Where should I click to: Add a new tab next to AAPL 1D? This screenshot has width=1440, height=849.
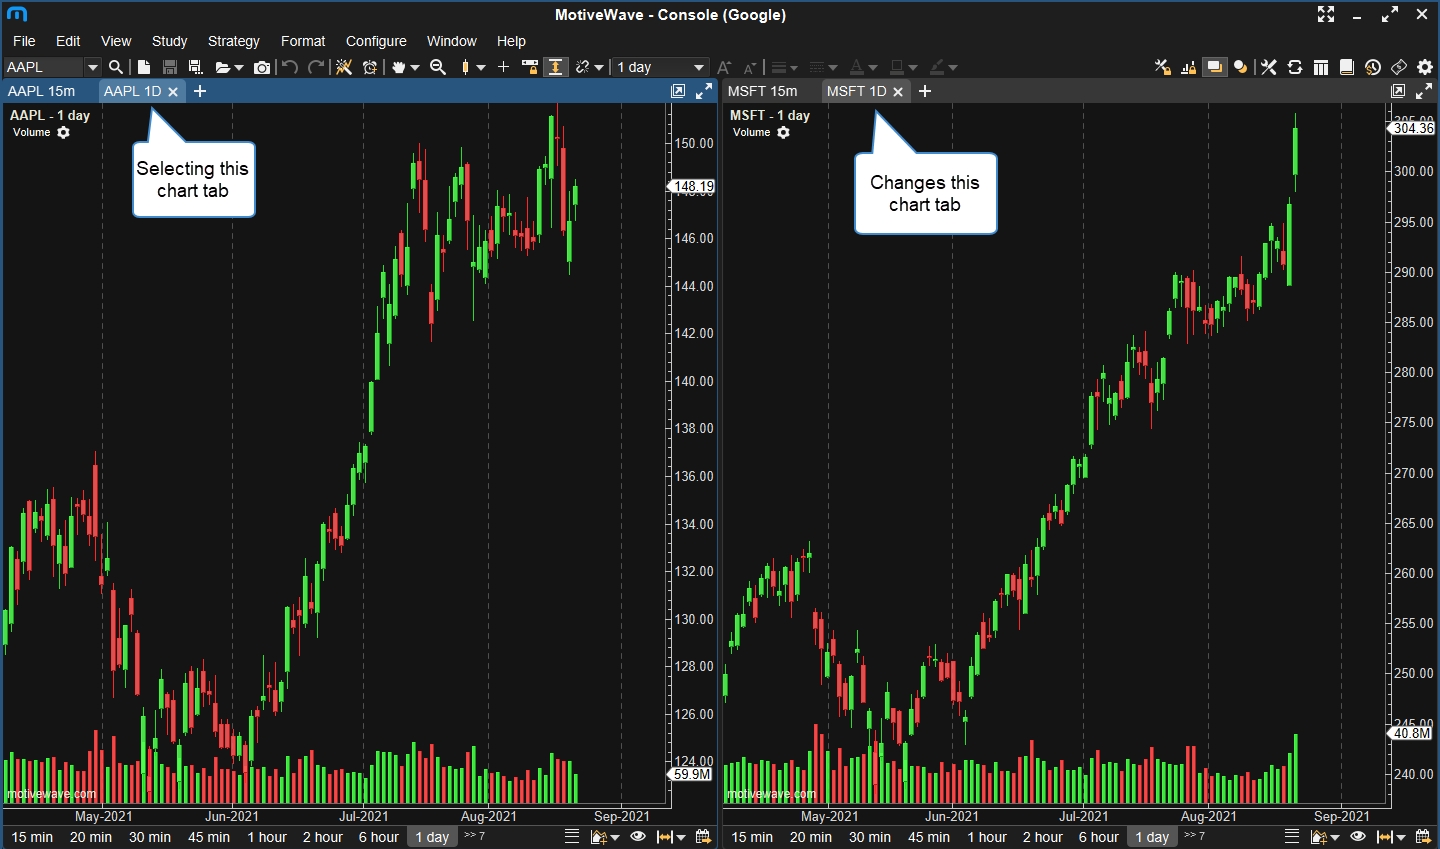[200, 91]
